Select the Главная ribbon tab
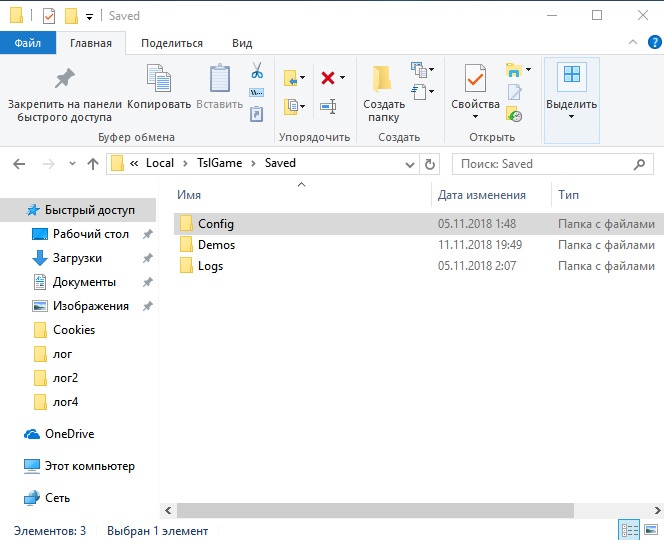Image resolution: width=664 pixels, height=540 pixels. point(91,43)
